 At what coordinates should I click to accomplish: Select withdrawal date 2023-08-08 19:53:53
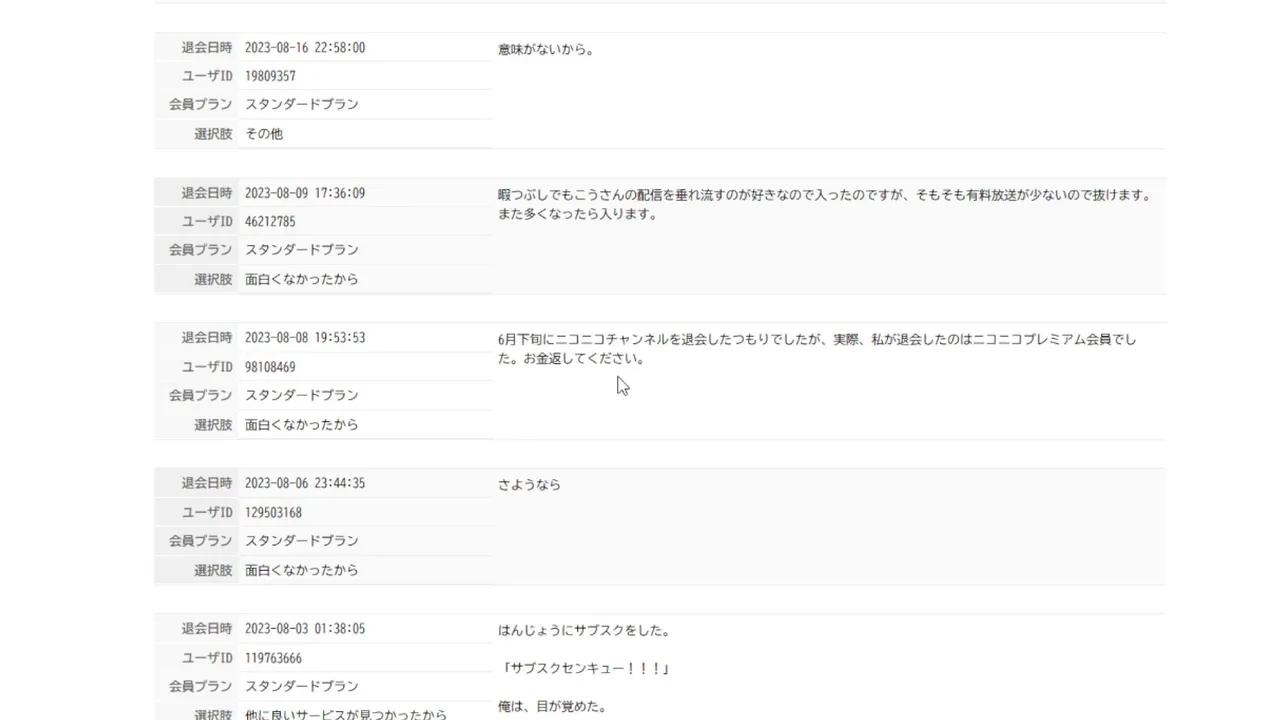point(305,338)
